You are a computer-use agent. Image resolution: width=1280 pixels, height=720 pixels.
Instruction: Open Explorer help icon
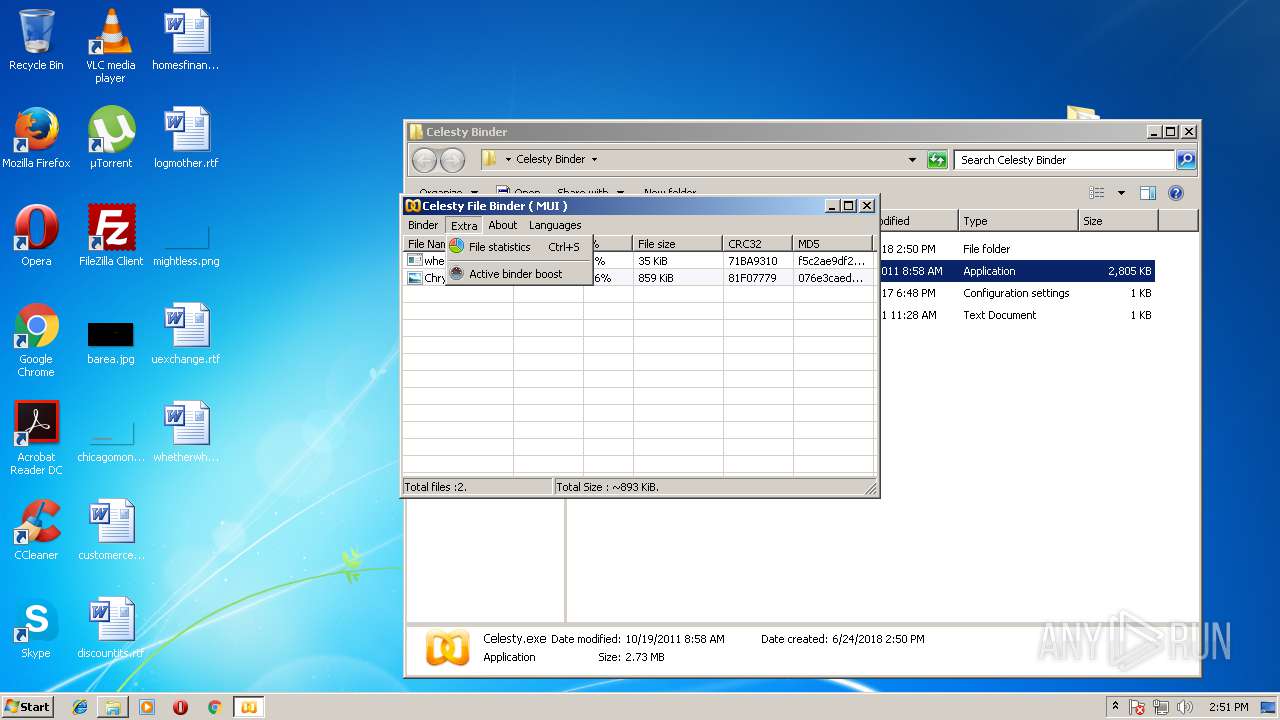click(x=1176, y=193)
